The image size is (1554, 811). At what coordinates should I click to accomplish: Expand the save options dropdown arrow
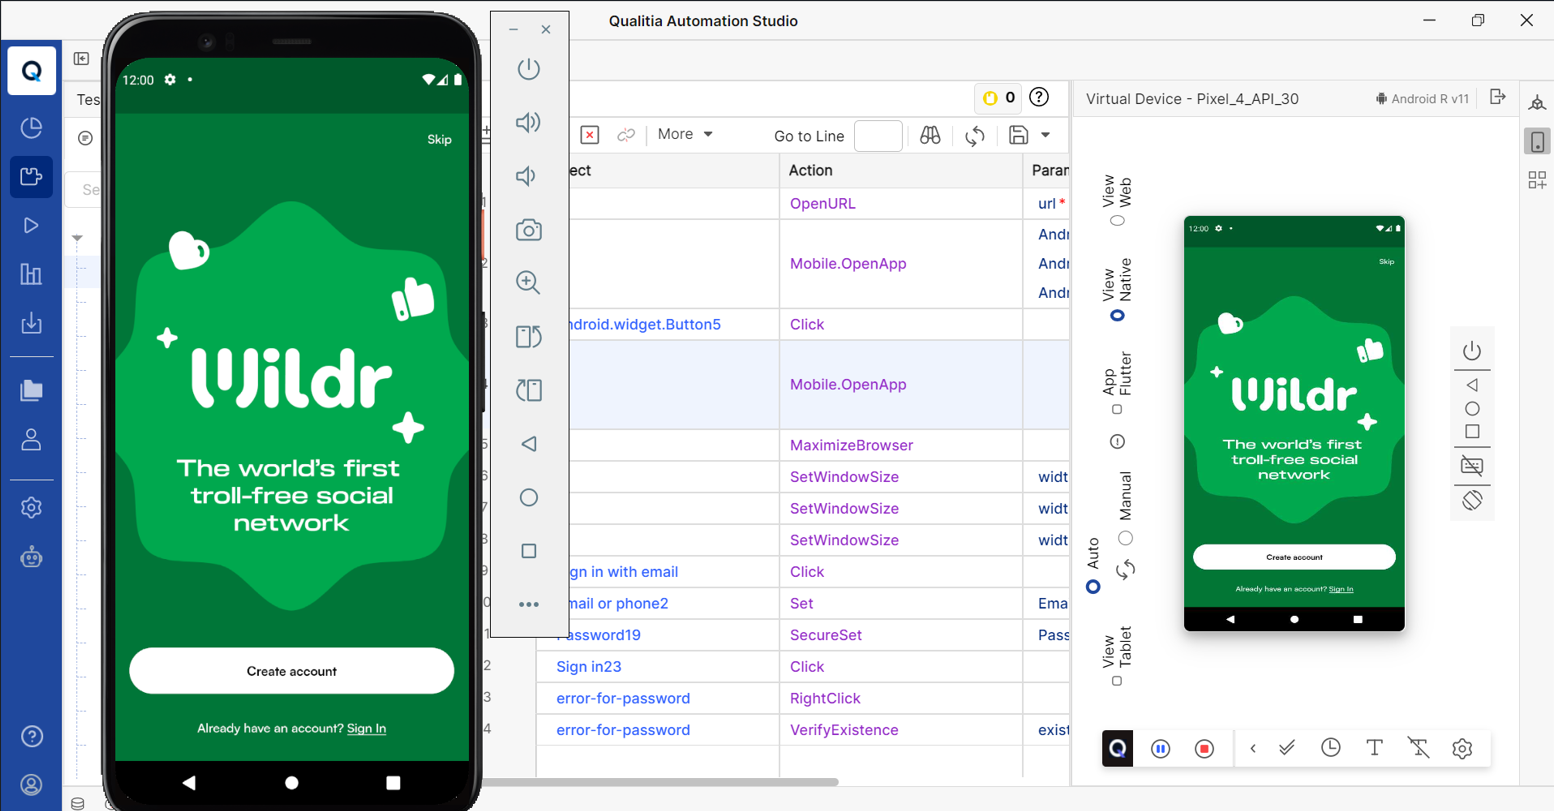tap(1045, 135)
